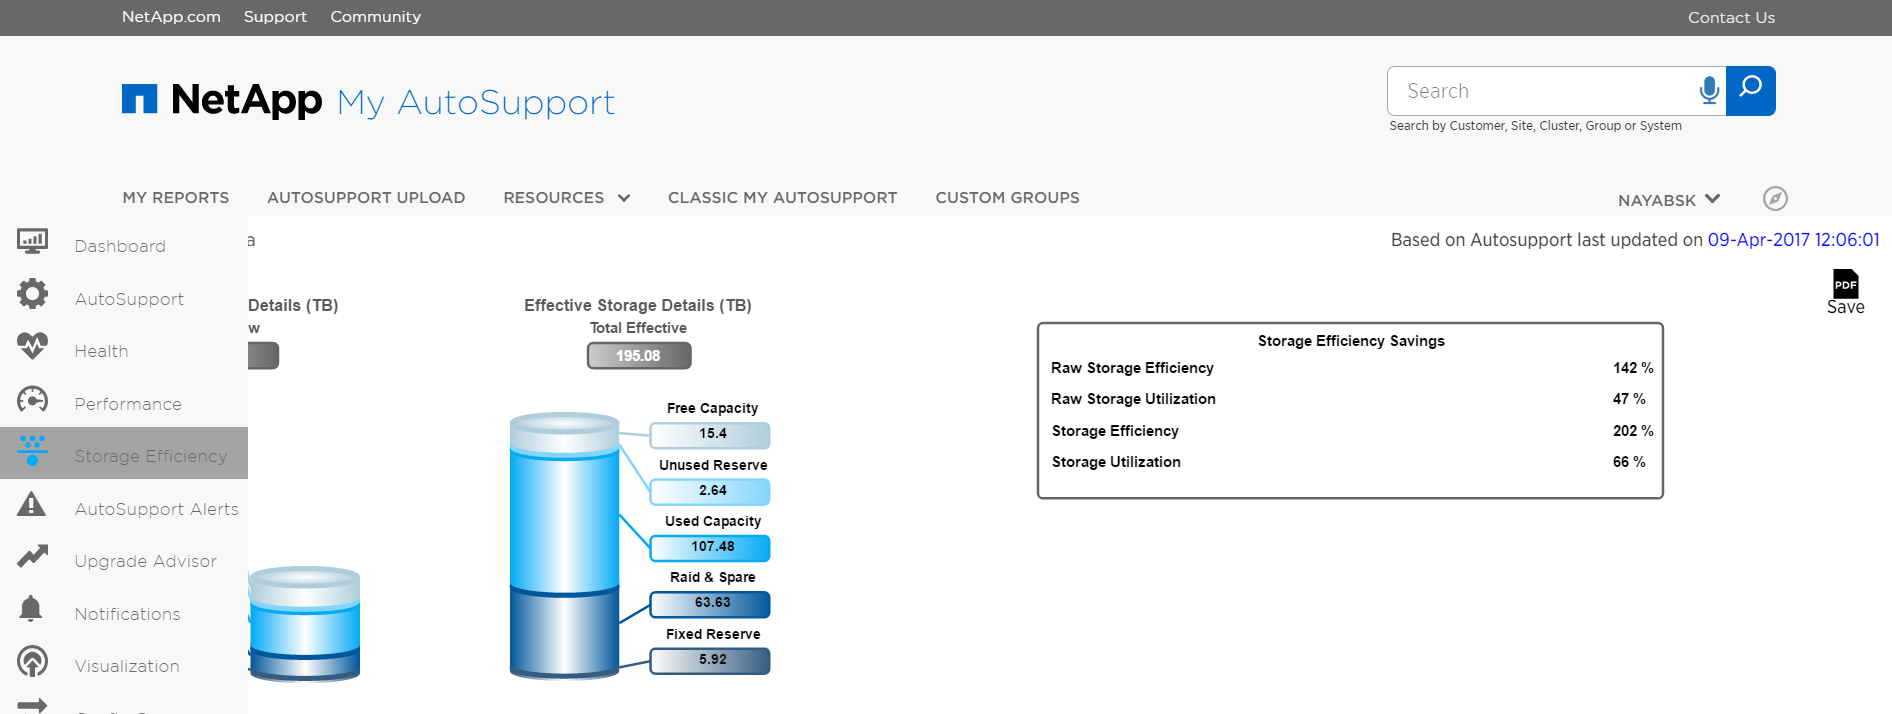Click the Performance gauge icon

pos(32,400)
